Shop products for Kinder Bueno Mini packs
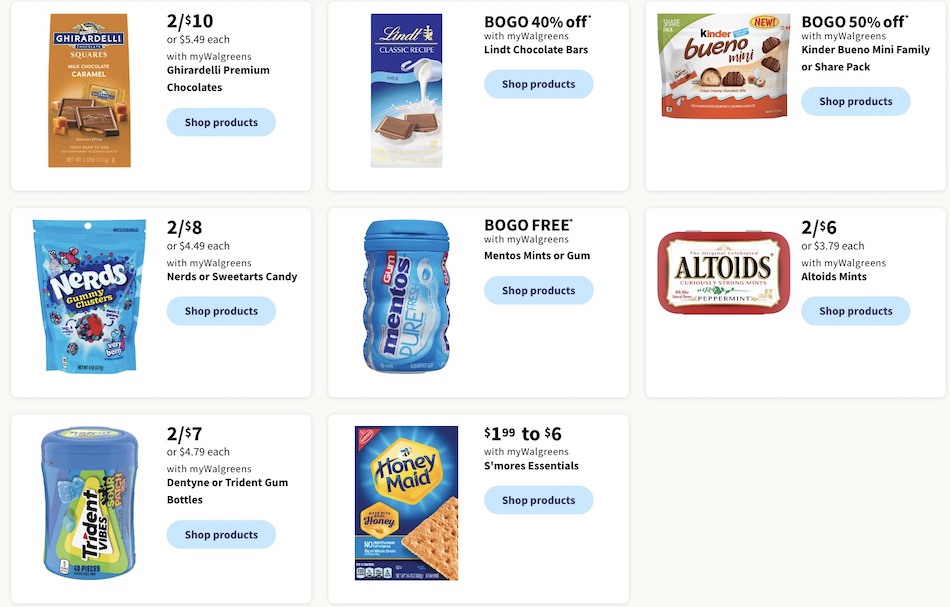 coord(855,101)
